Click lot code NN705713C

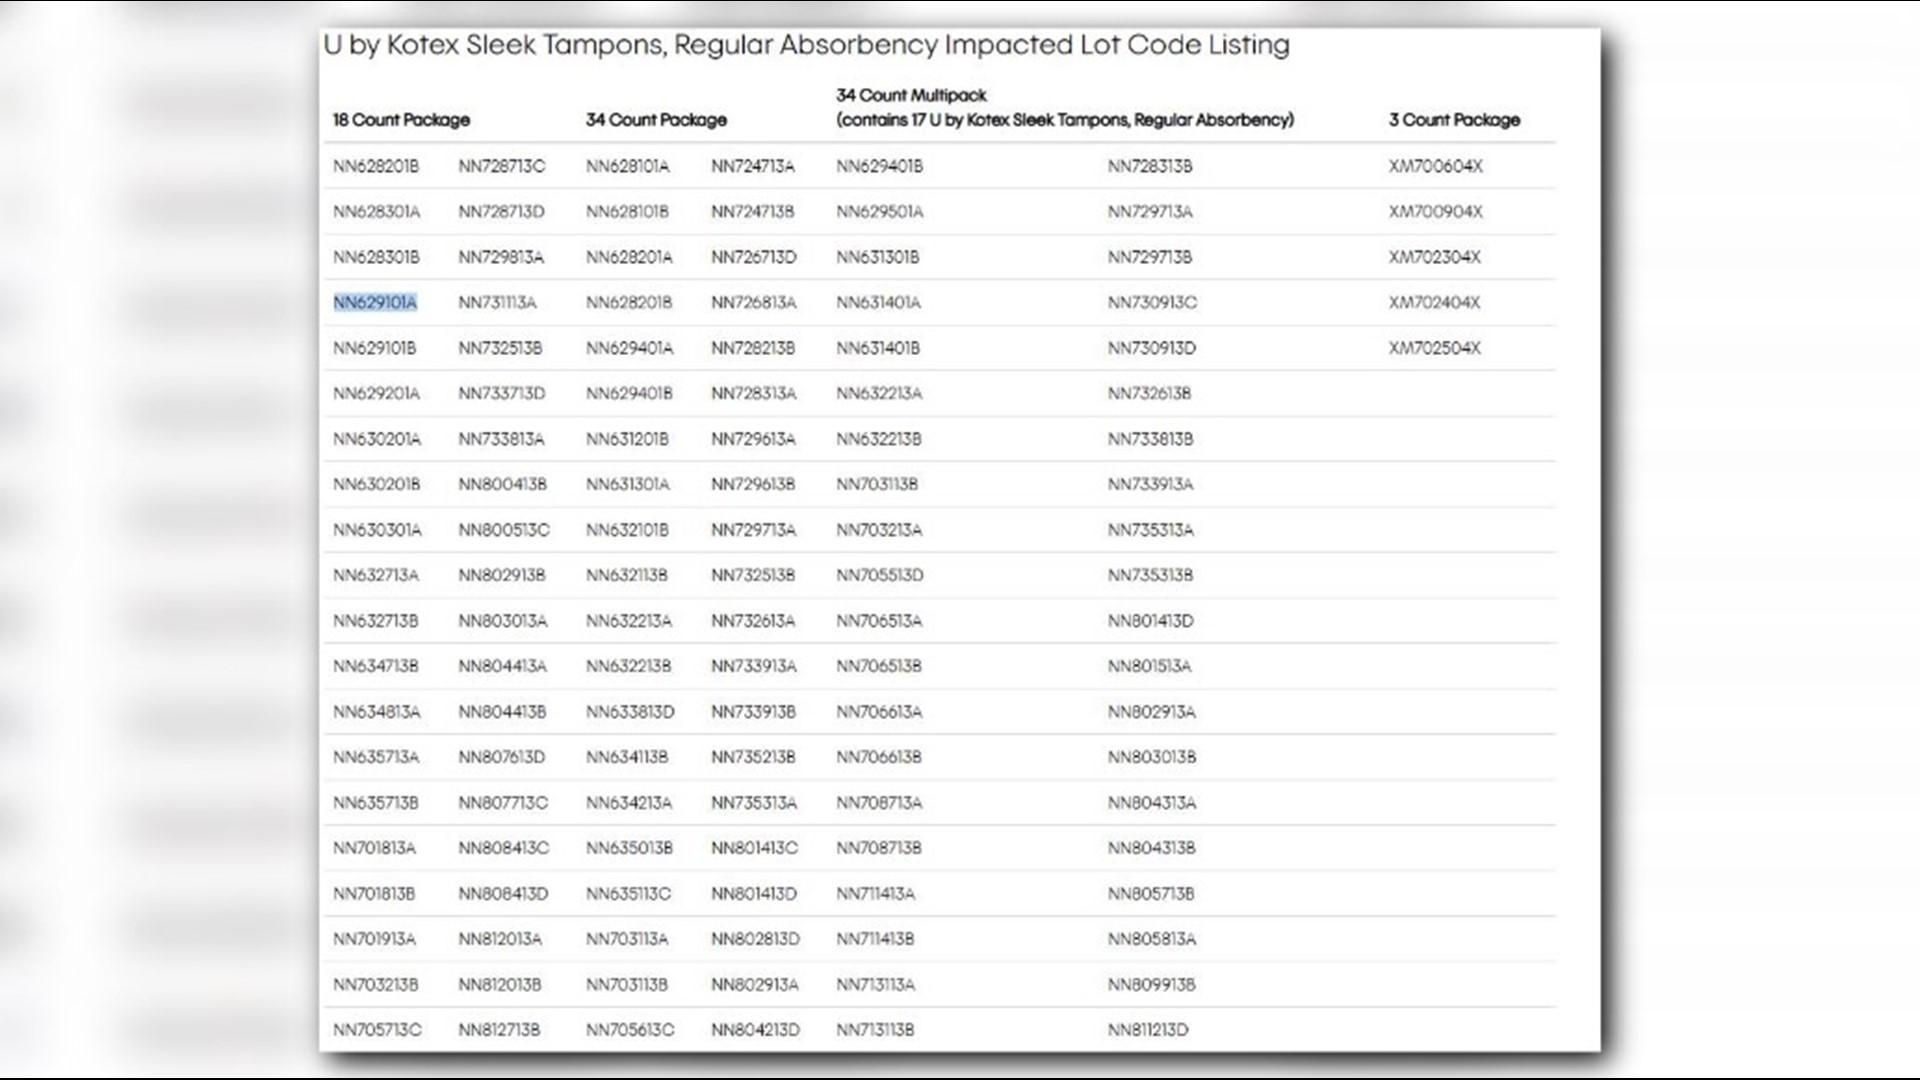coord(377,1030)
